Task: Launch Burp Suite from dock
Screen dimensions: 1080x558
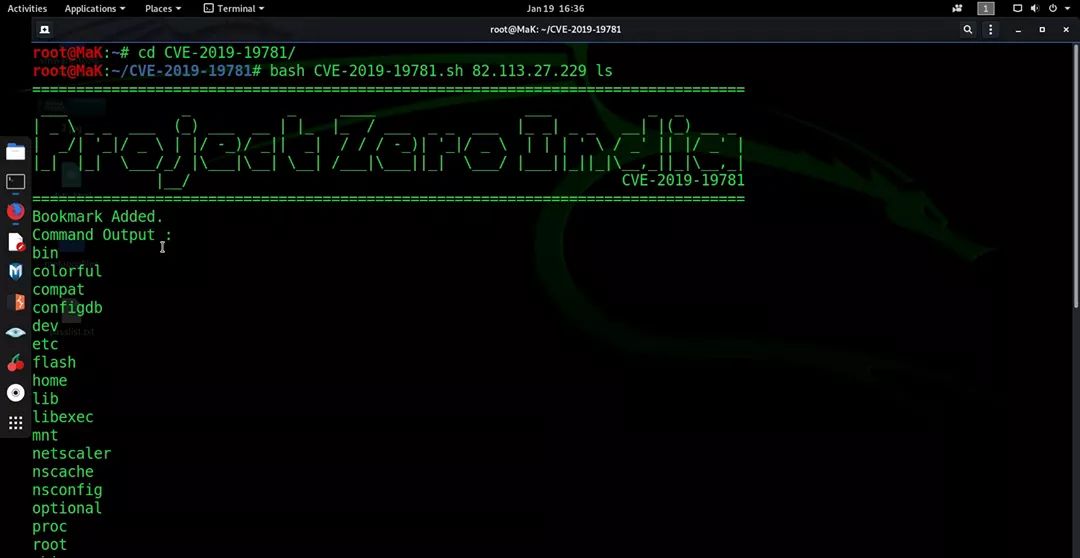Action: 16,302
